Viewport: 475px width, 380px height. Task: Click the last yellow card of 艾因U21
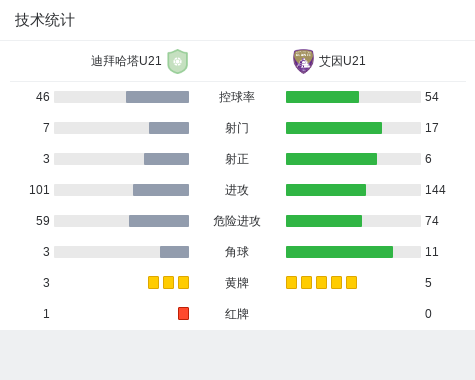[351, 282]
